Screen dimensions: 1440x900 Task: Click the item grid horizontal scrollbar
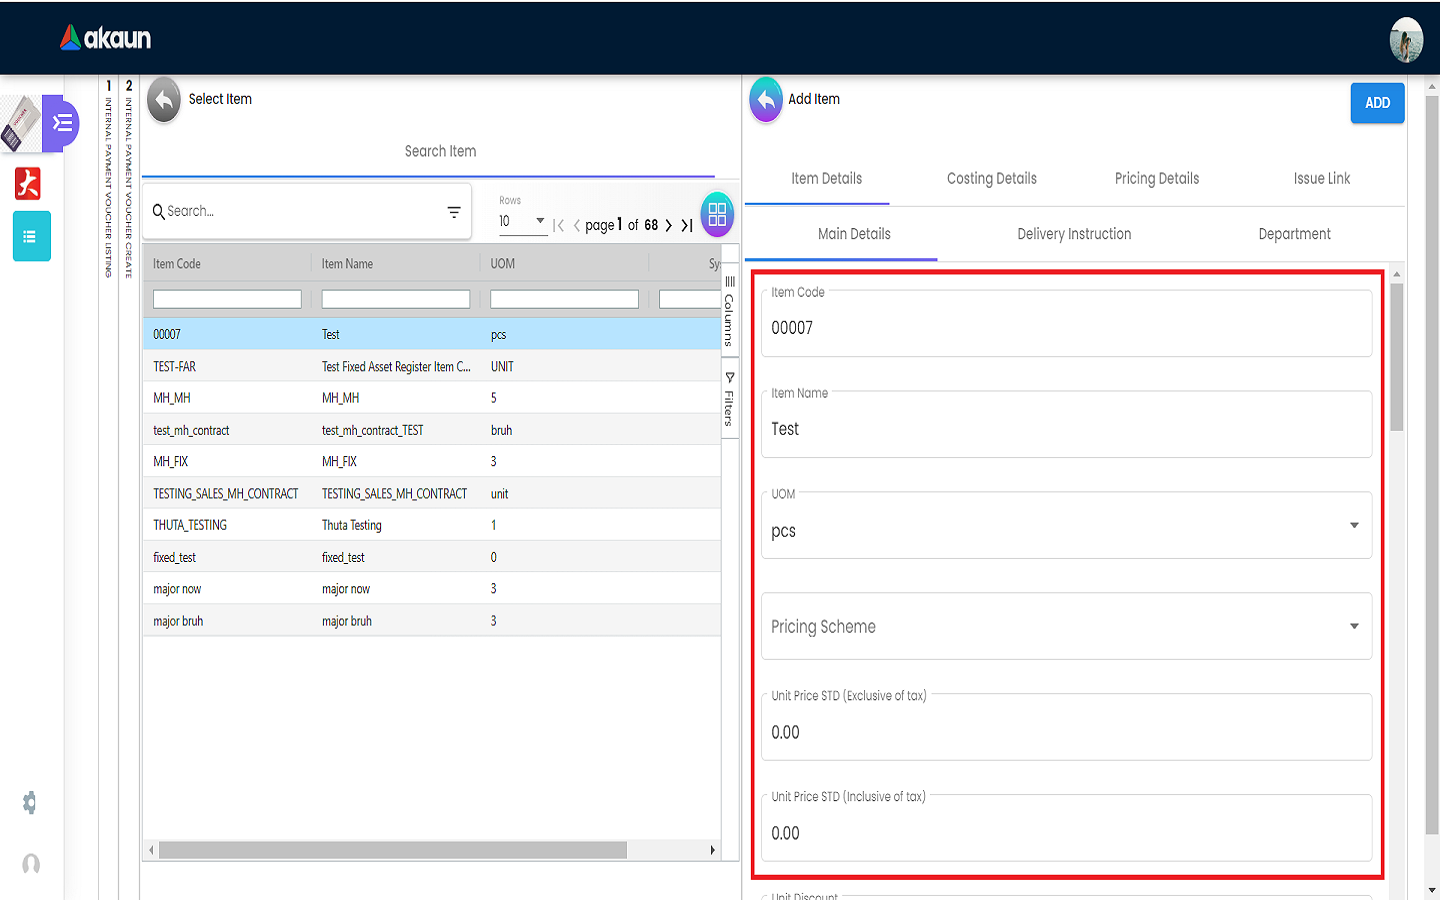pyautogui.click(x=392, y=850)
